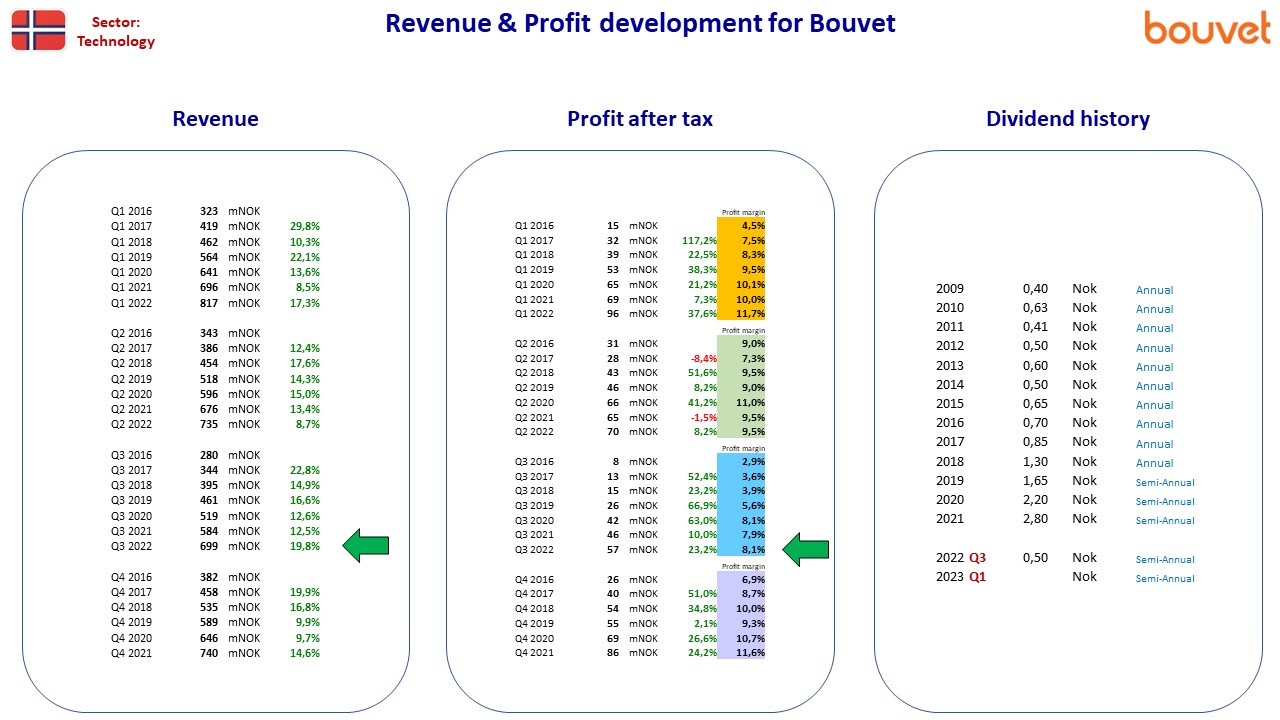Image resolution: width=1280 pixels, height=720 pixels.
Task: Select Q3 2022 revenue value 699
Action: point(208,546)
